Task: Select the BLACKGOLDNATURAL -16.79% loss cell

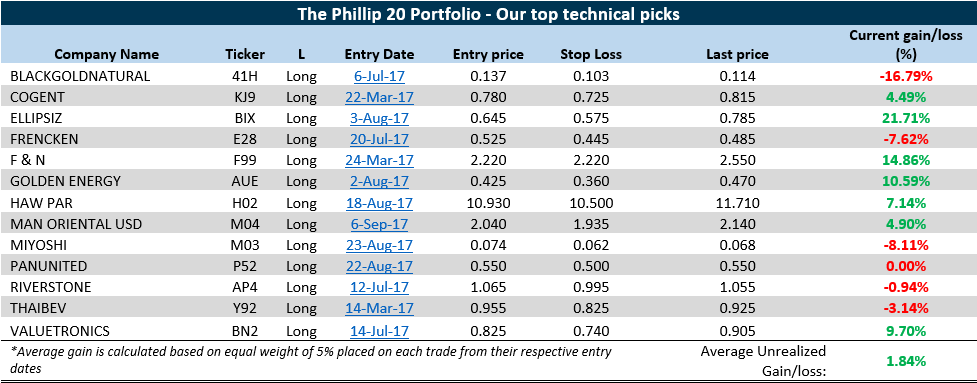Action: pos(903,77)
